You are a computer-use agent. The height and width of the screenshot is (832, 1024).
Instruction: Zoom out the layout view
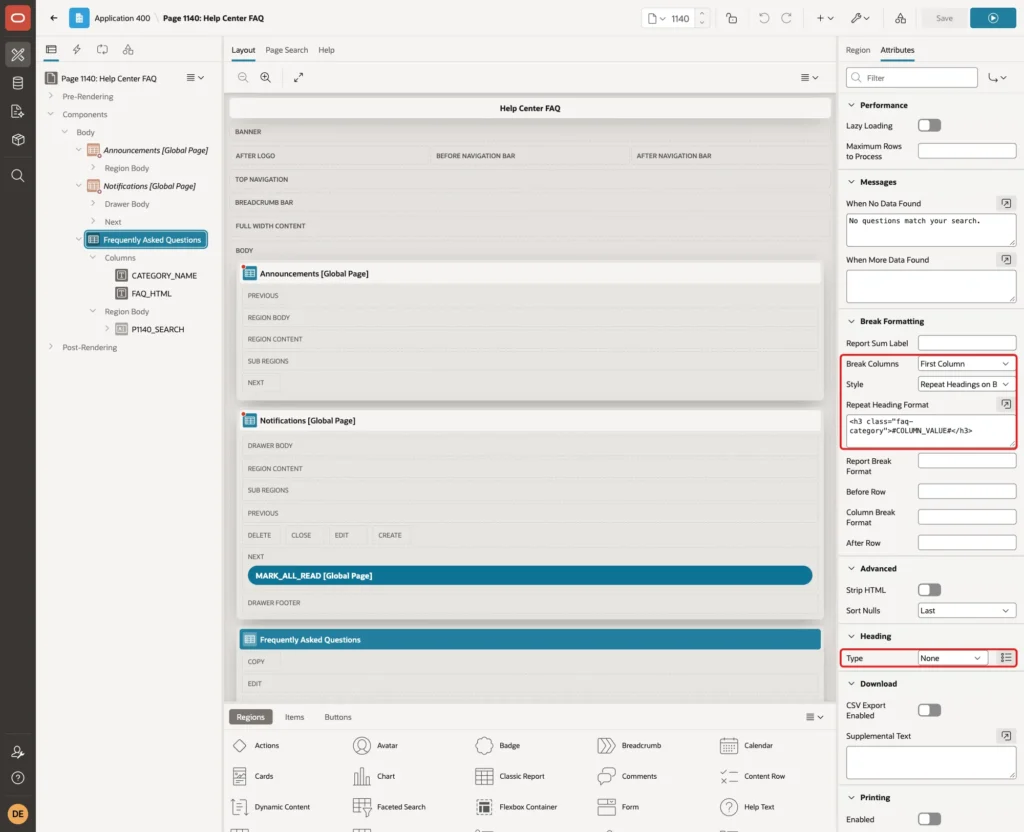point(243,77)
